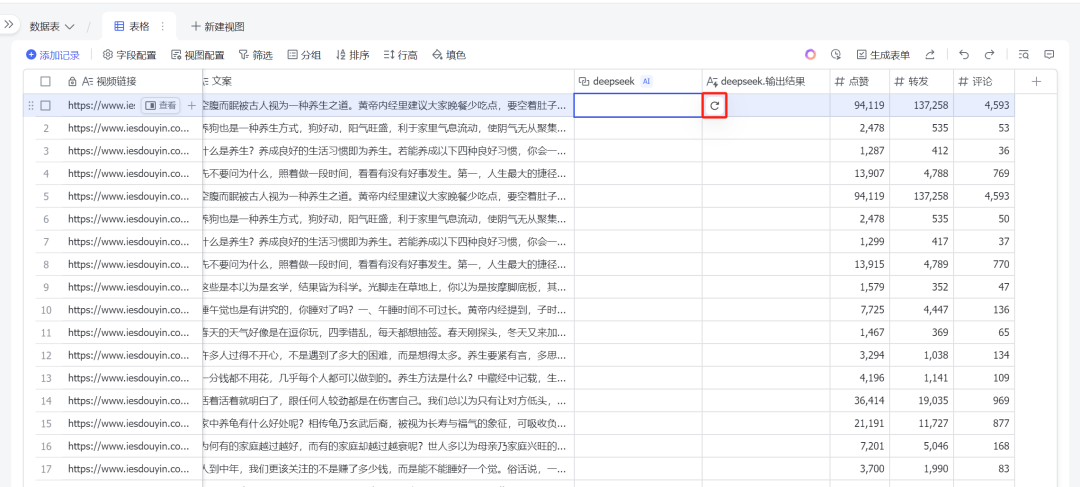Screen dimensions: 1080x487
Task: Open the video link in row 17
Action: tap(128, 469)
